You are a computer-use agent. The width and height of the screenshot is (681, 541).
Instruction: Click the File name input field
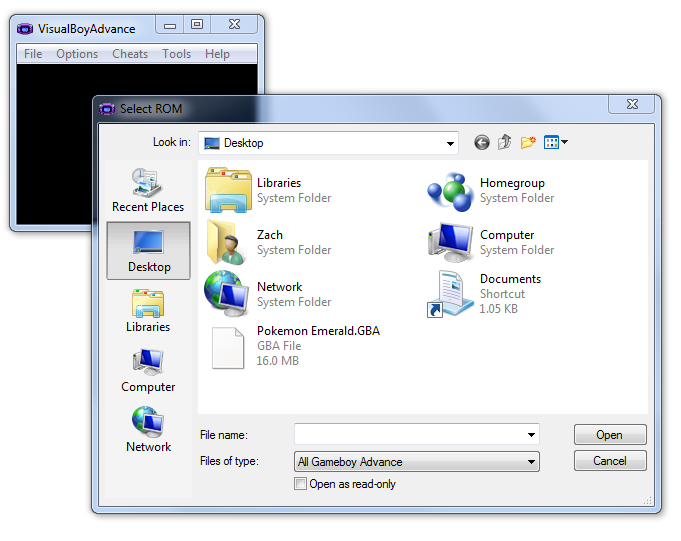pos(417,435)
